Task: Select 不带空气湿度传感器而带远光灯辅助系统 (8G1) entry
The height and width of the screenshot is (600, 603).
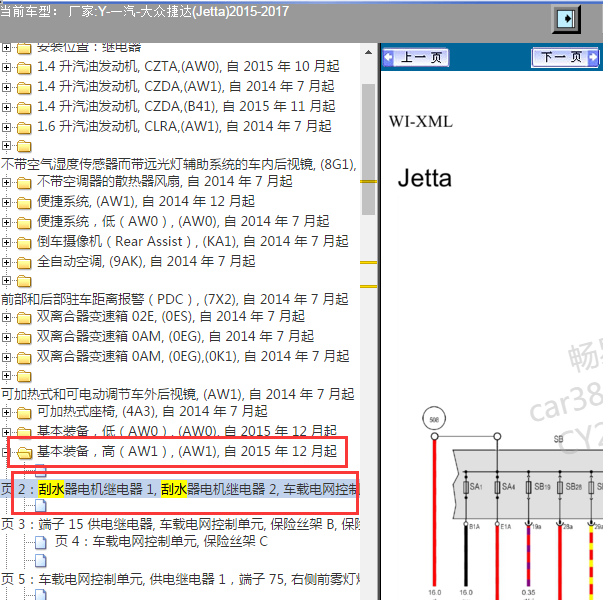Action: pyautogui.click(x=179, y=164)
